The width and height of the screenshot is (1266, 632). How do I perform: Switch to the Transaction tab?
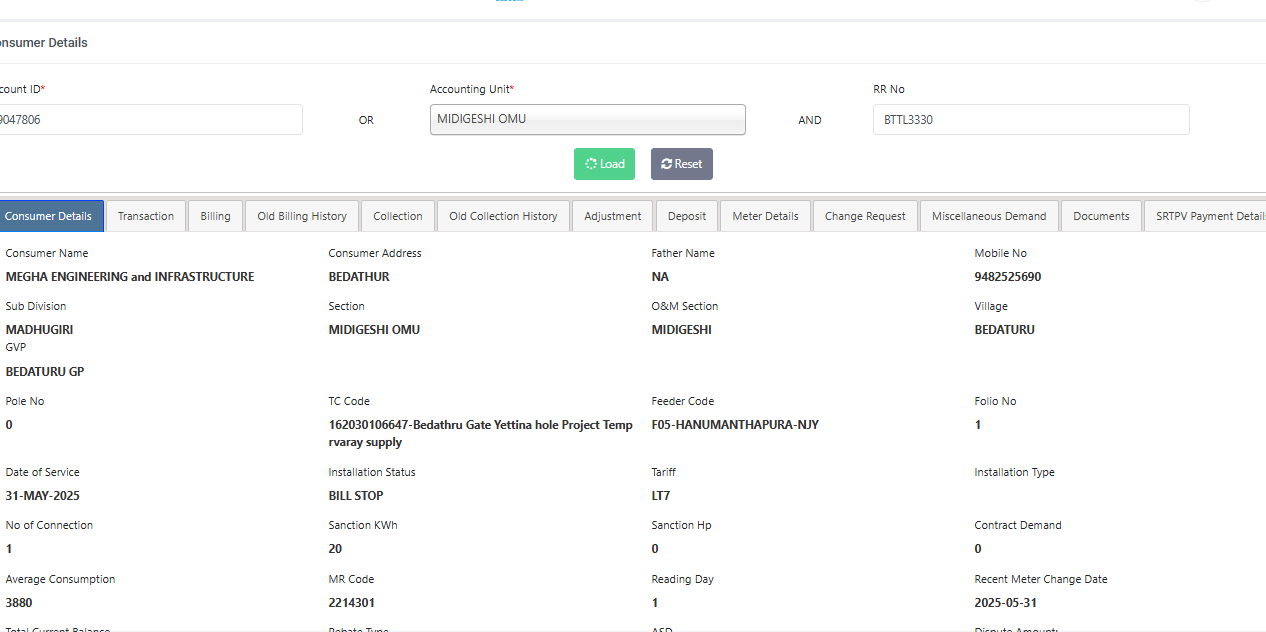[x=146, y=216]
